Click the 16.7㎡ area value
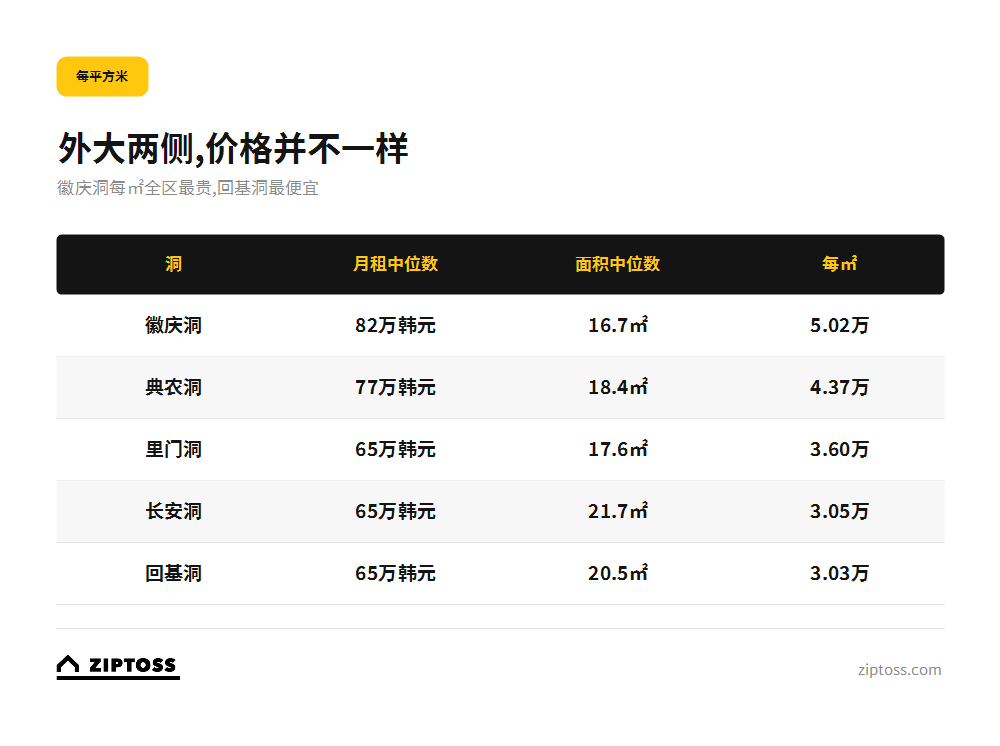 pyautogui.click(x=617, y=325)
